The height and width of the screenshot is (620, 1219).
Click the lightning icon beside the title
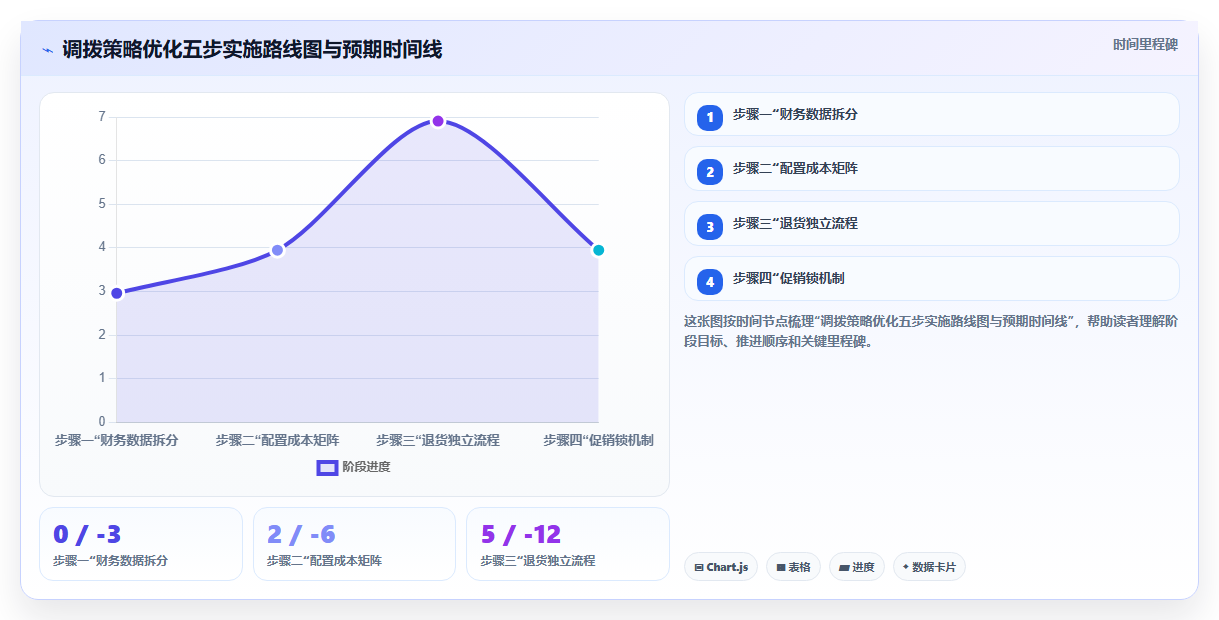[x=48, y=50]
